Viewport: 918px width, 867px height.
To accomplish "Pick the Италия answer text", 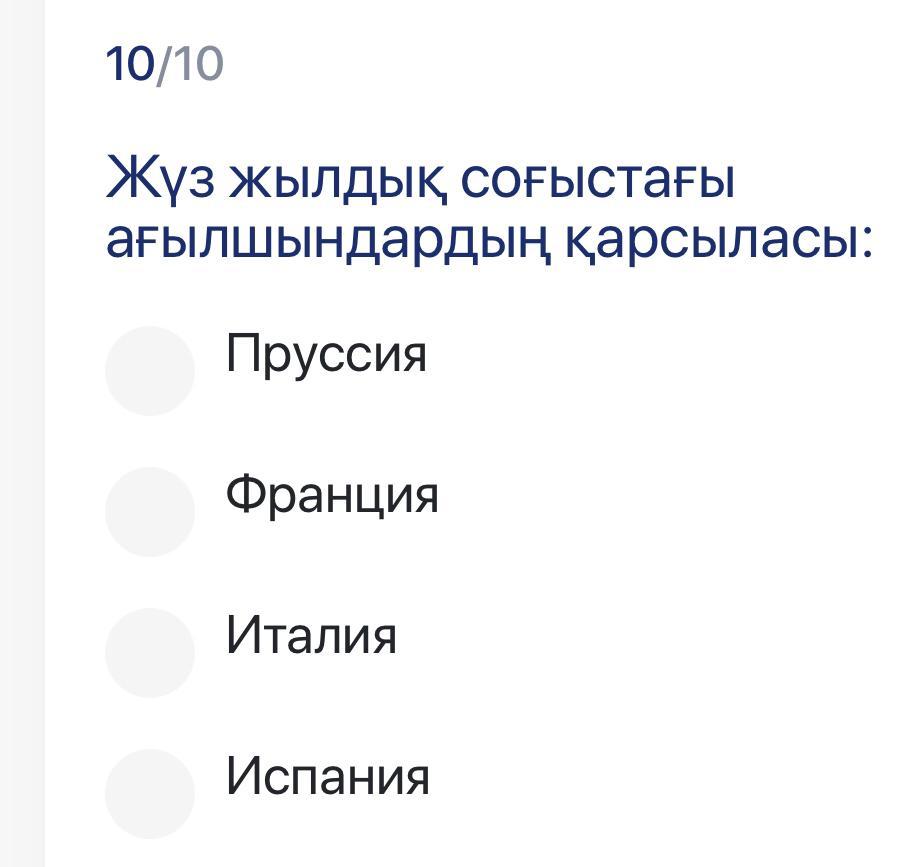I will (311, 635).
